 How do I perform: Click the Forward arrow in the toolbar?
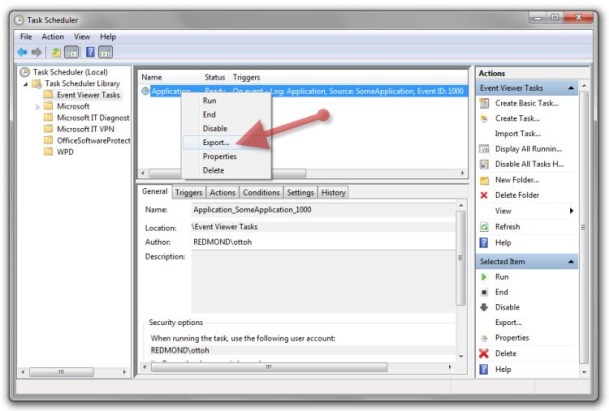[x=38, y=52]
